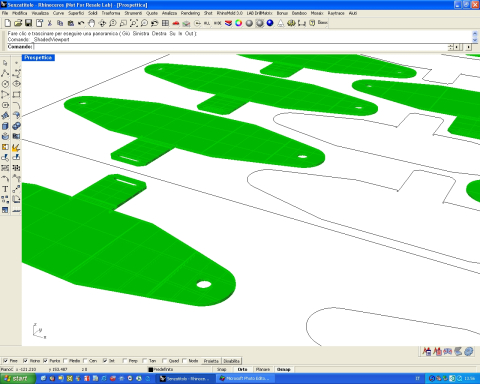
Task: Enable the Quad osnap checkbox
Action: click(x=165, y=361)
